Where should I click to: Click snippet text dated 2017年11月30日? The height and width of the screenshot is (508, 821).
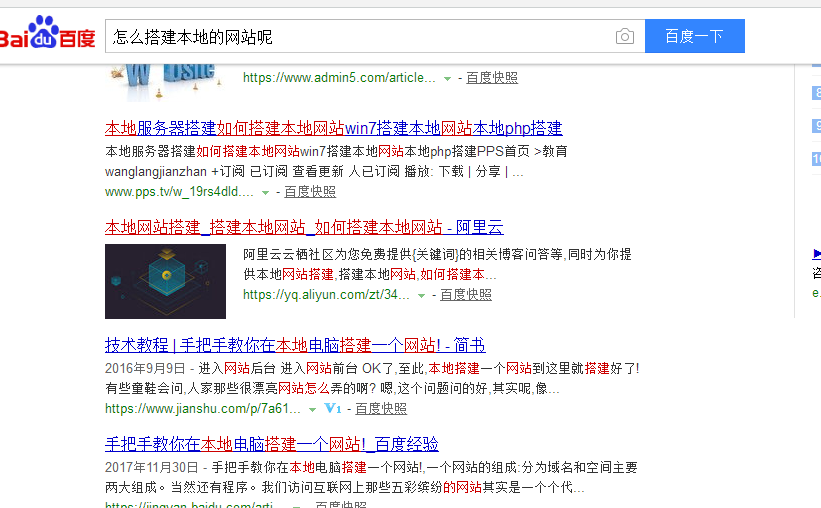[x=371, y=478]
